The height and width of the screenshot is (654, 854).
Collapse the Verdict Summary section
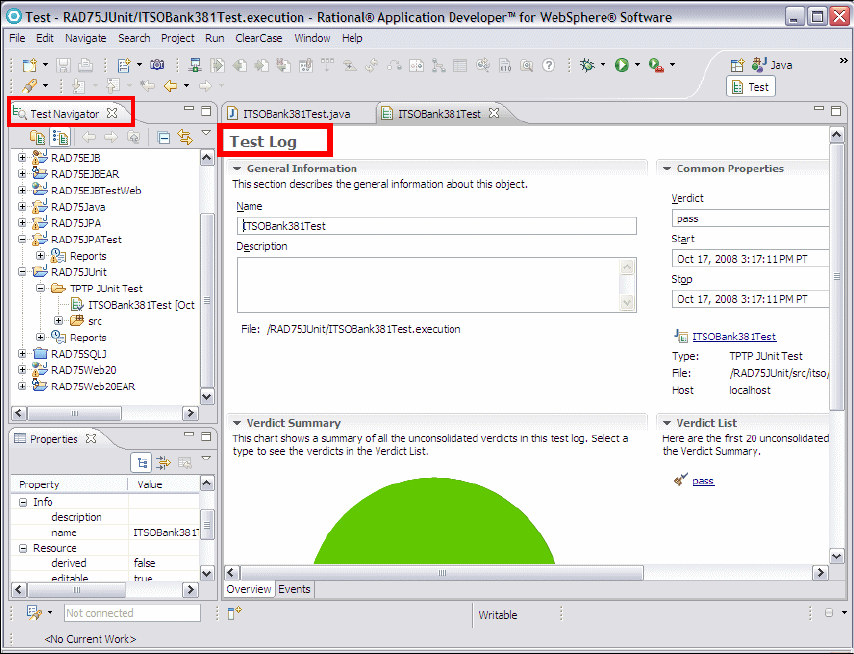coord(237,423)
